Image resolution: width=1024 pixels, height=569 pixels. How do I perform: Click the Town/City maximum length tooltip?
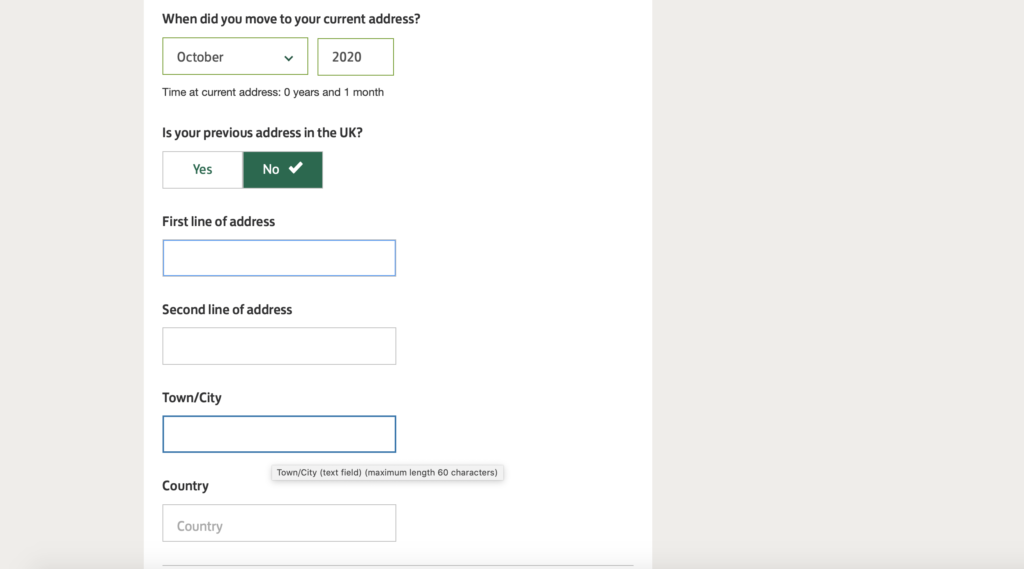(x=387, y=472)
